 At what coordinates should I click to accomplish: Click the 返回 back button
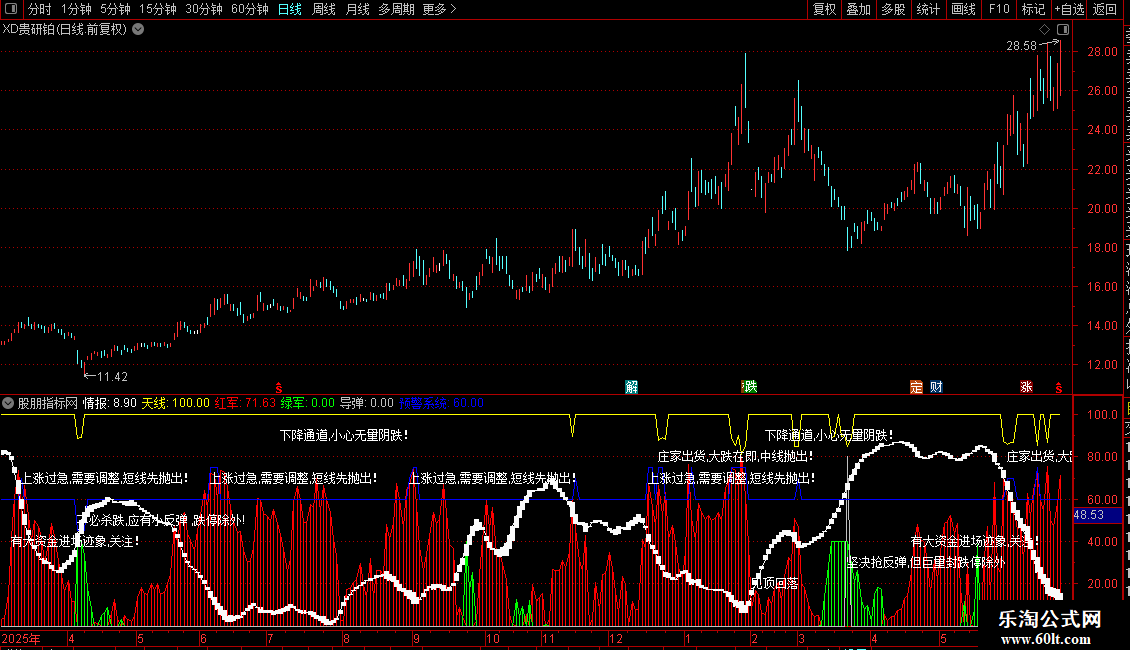coord(1105,9)
